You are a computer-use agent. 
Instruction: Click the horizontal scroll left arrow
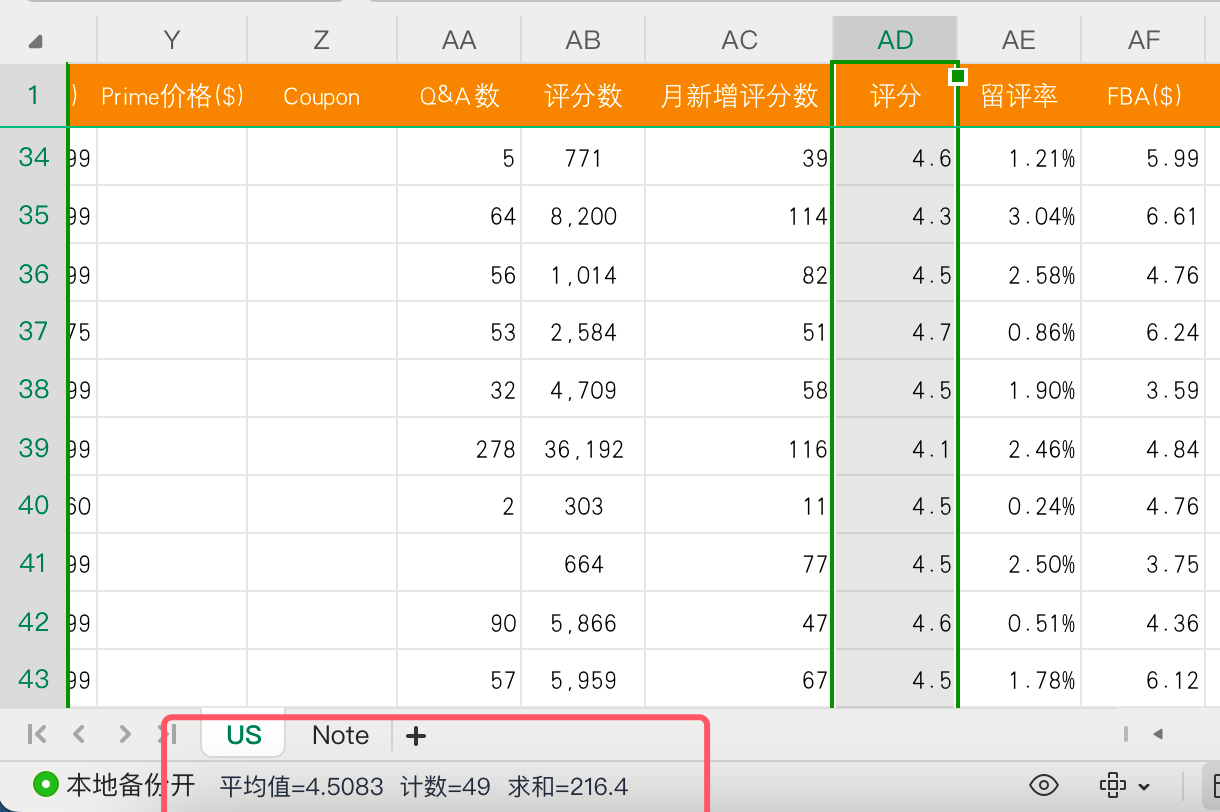[1158, 734]
